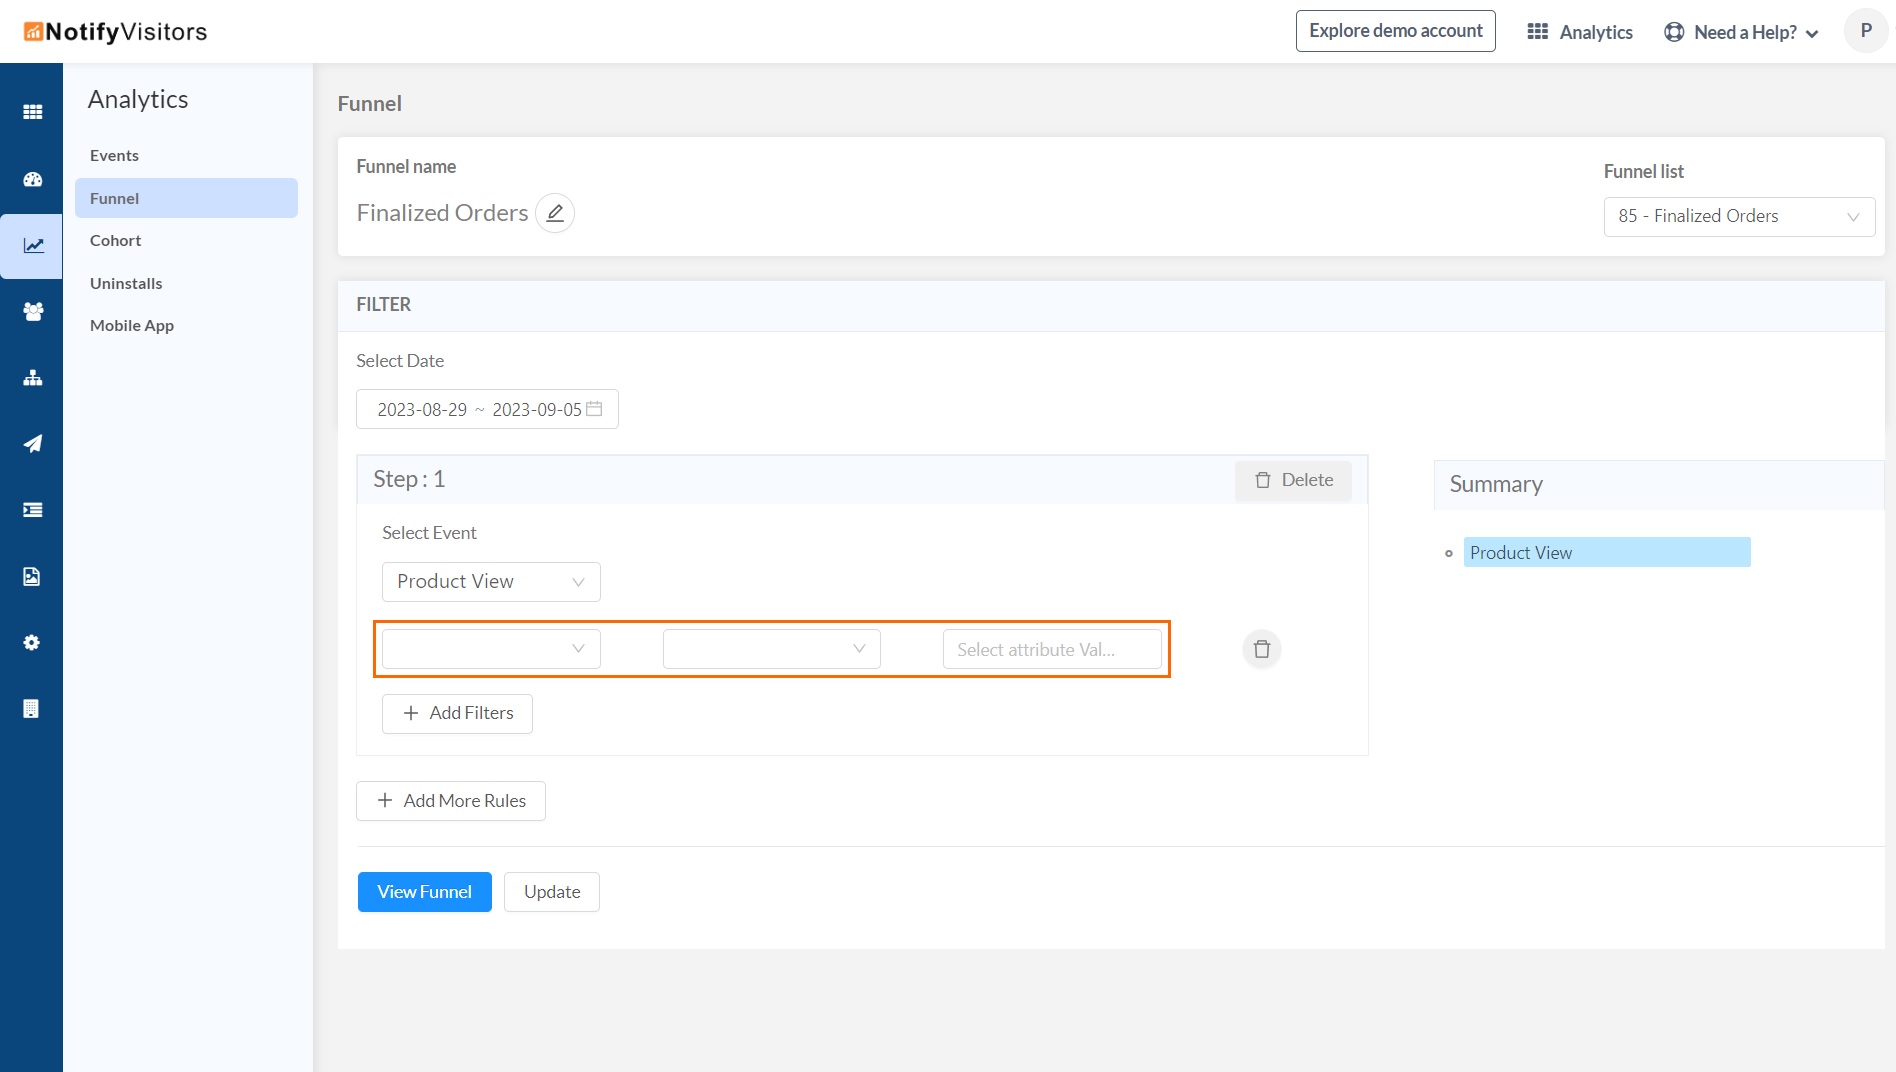Click the grid apps icon in sidebar
The image size is (1896, 1072).
pyautogui.click(x=32, y=112)
